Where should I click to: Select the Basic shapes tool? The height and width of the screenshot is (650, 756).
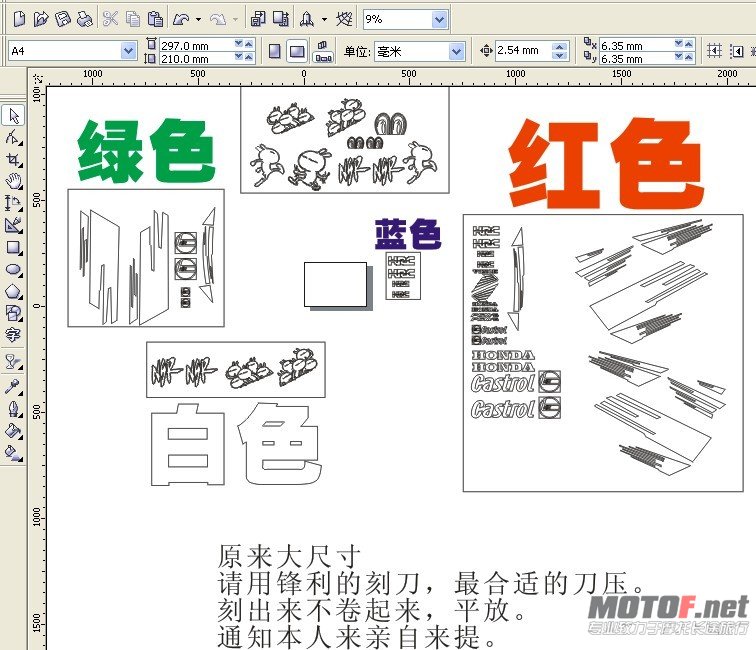pyautogui.click(x=14, y=313)
